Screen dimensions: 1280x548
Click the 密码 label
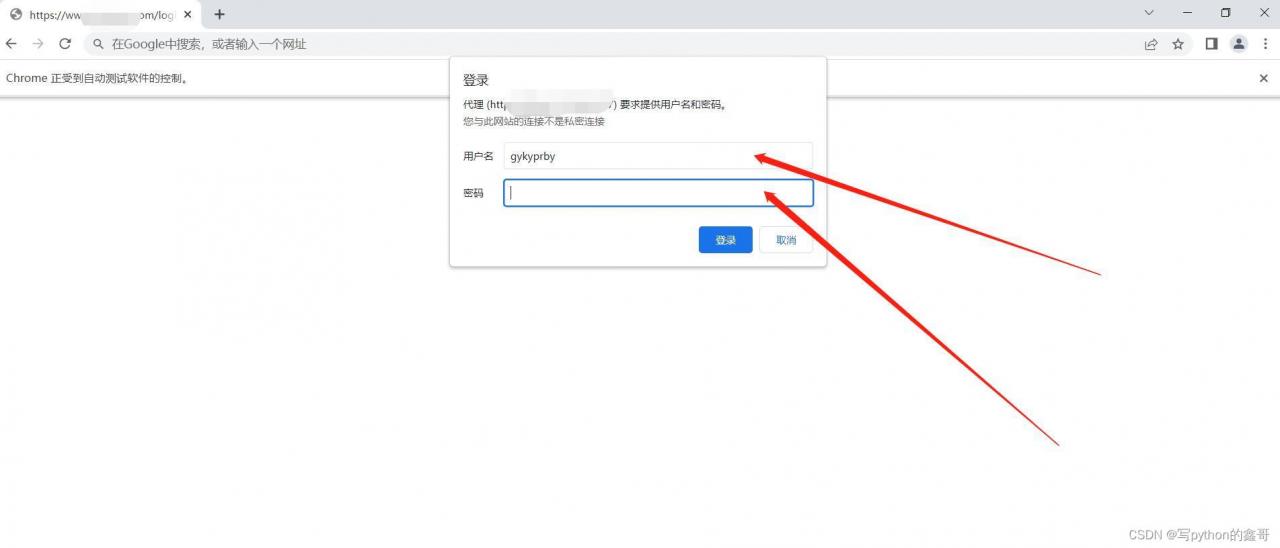[x=473, y=194]
